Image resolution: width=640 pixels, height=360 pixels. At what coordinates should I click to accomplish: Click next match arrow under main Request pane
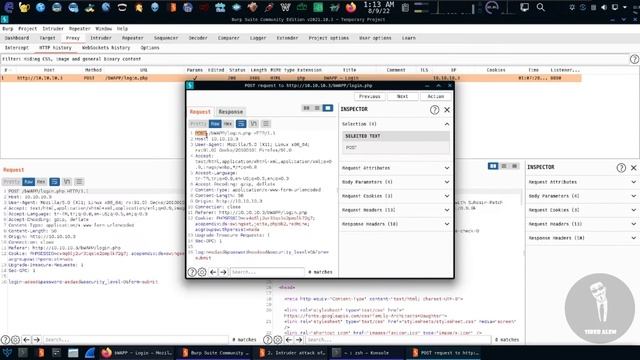tap(36, 340)
